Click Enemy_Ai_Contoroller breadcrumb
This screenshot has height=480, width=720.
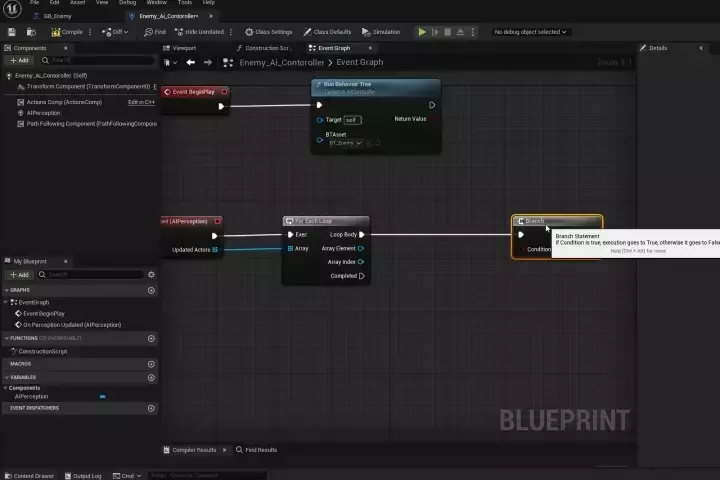[x=281, y=62]
